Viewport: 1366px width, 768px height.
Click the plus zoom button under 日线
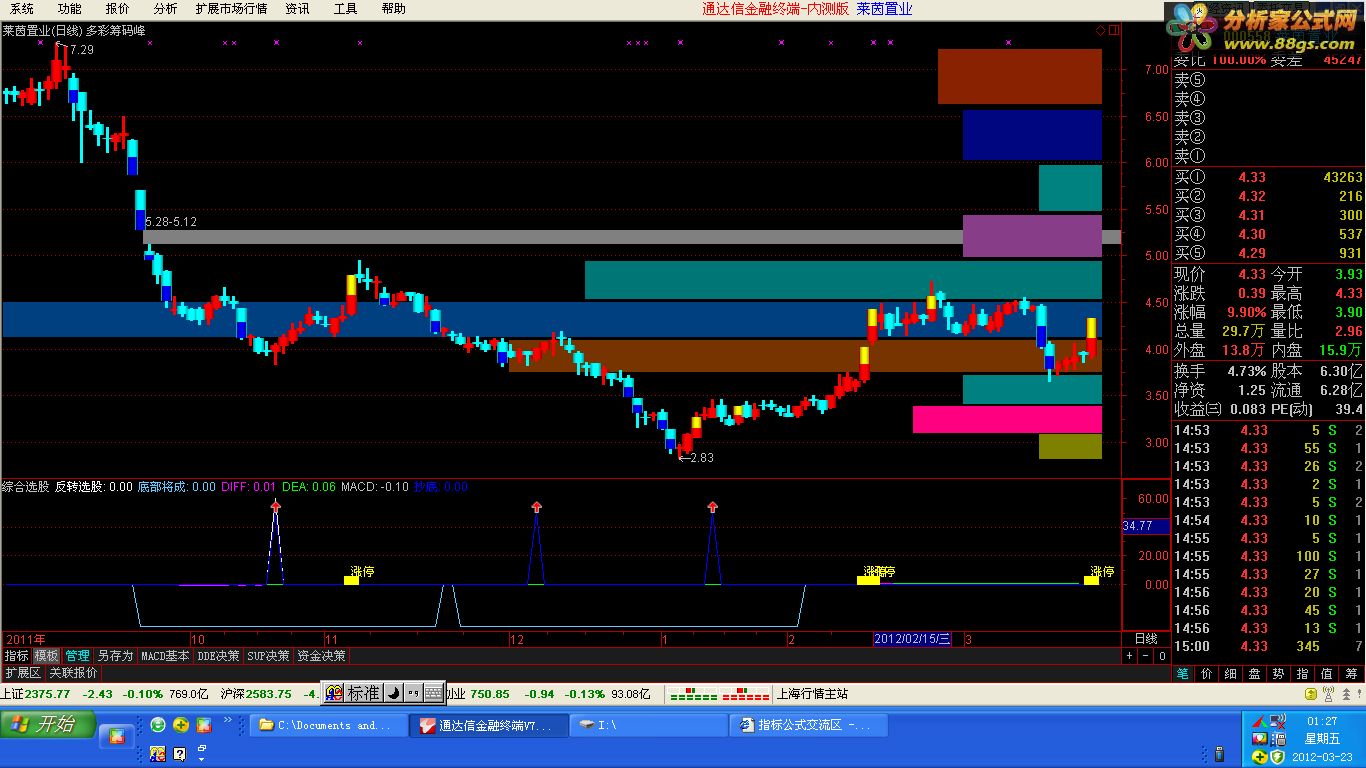[x=1130, y=656]
